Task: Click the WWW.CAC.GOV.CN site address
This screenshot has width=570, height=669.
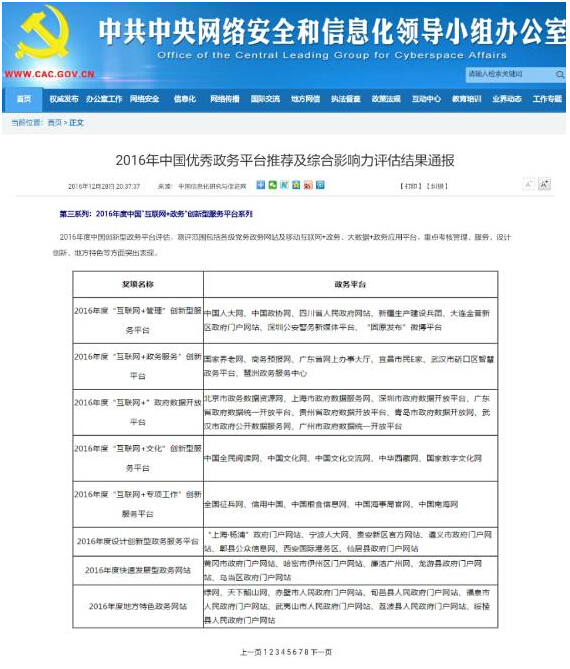Action: click(x=49, y=75)
